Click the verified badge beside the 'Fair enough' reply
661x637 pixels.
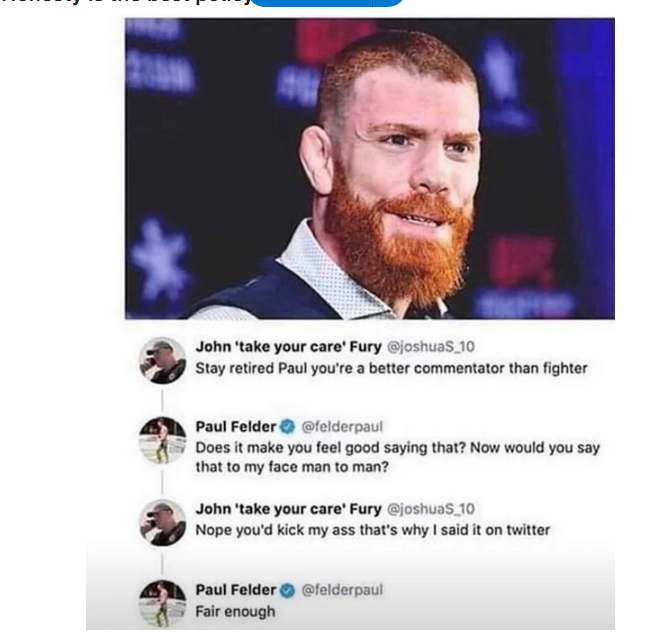coord(287,590)
